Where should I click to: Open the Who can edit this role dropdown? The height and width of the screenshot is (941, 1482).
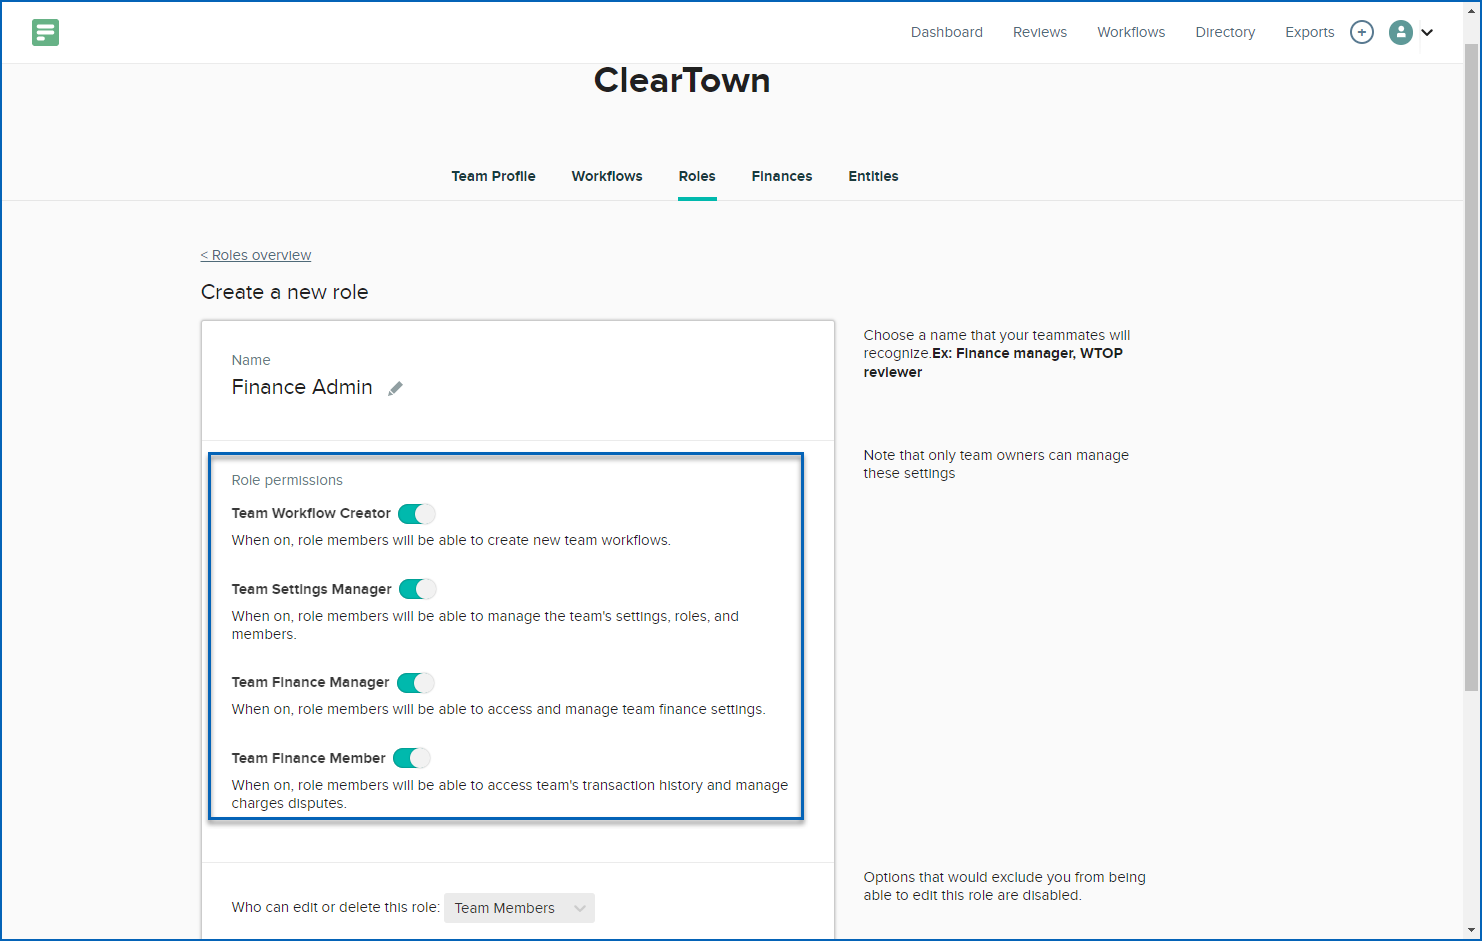tap(519, 907)
